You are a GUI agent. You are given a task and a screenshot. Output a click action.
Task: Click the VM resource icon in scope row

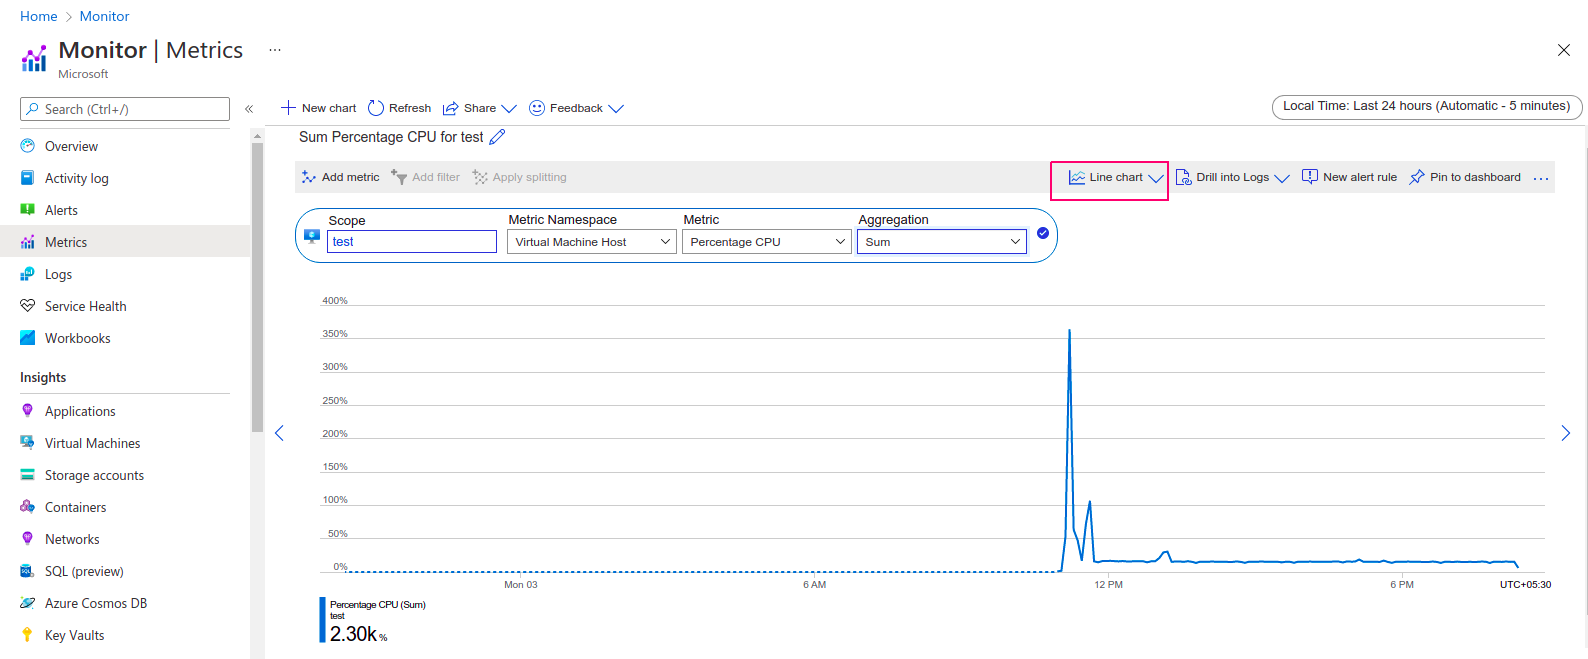pyautogui.click(x=311, y=236)
